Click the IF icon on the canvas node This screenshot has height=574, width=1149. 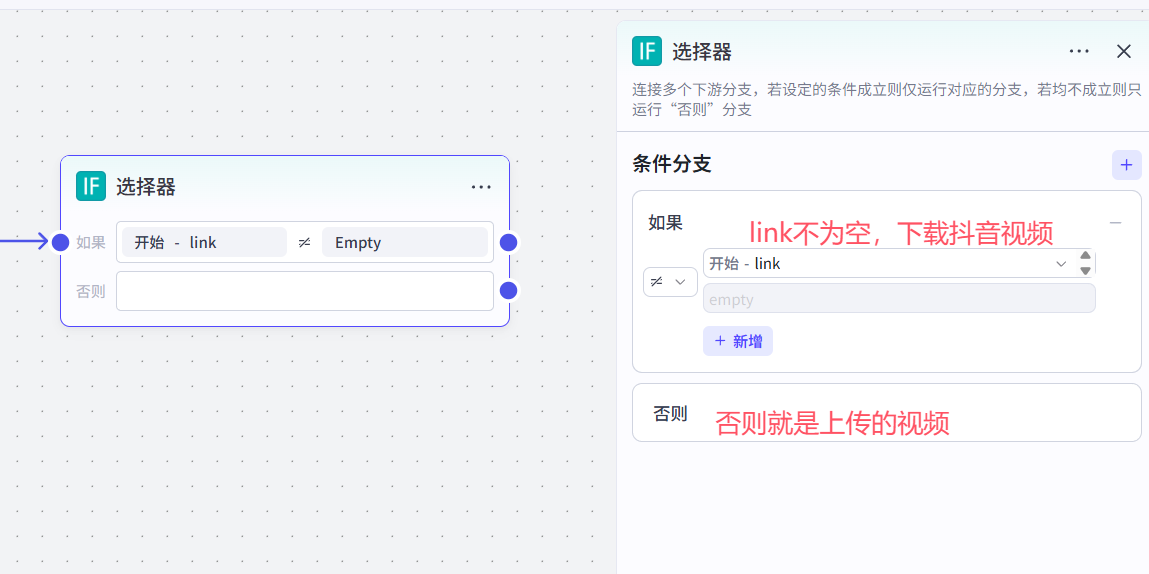[91, 186]
